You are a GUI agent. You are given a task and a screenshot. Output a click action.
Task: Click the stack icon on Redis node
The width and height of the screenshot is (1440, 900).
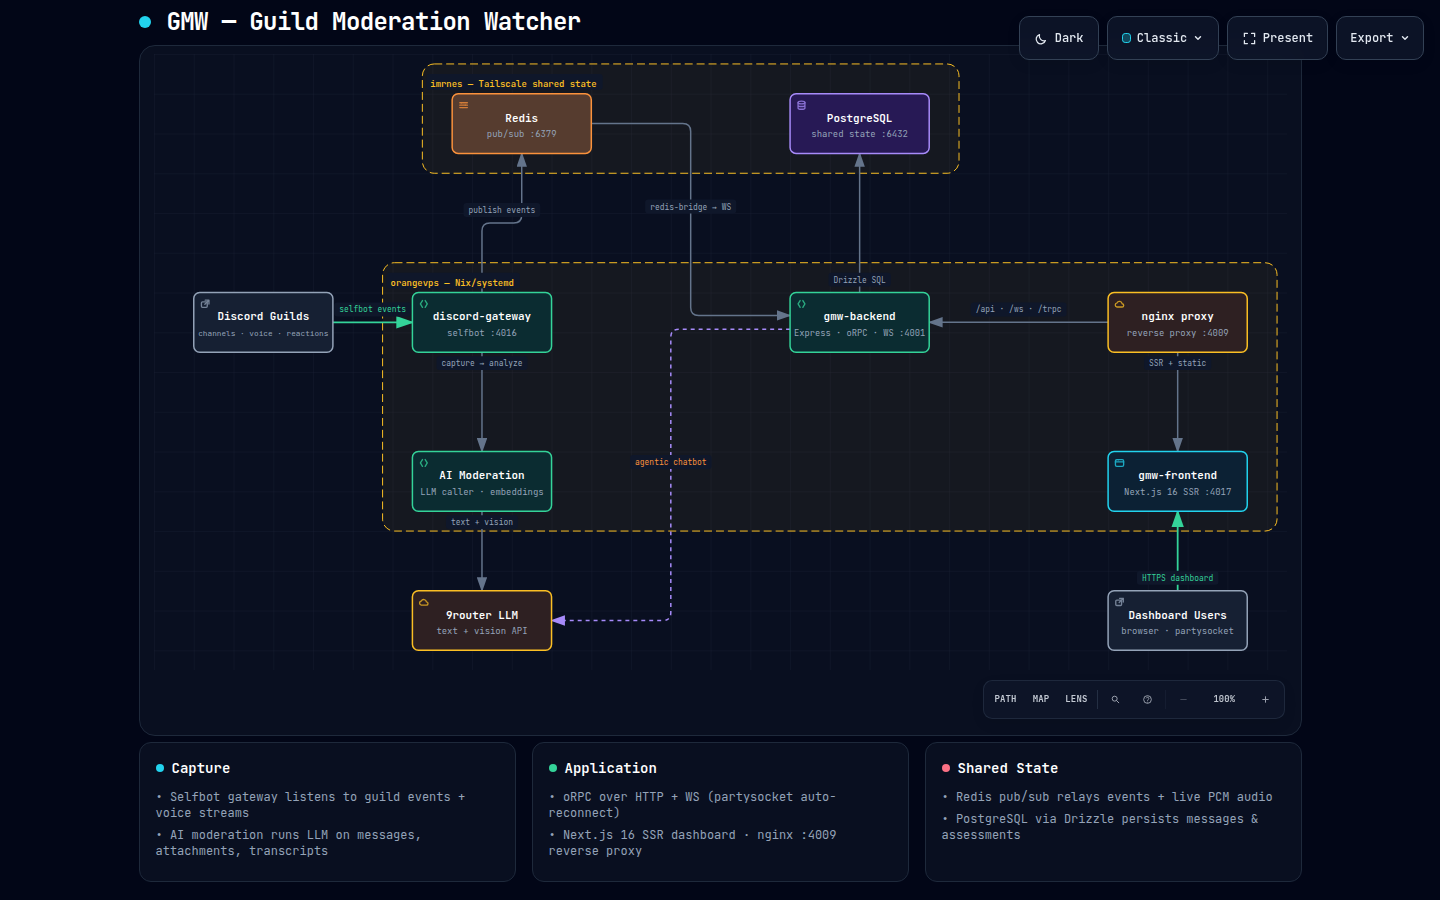pos(463,105)
